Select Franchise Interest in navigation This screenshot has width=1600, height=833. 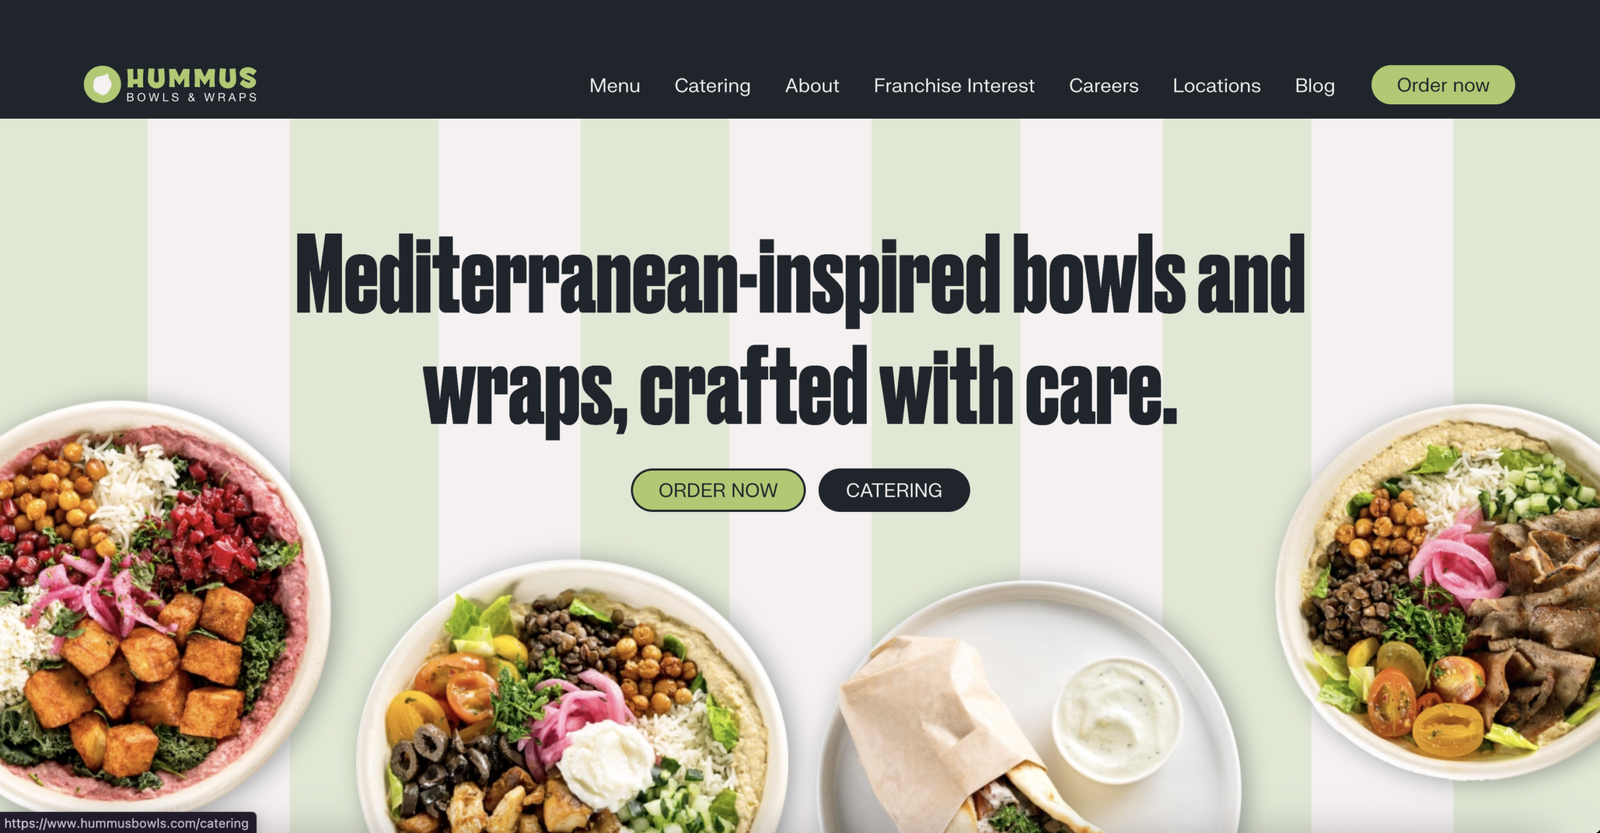pos(954,86)
